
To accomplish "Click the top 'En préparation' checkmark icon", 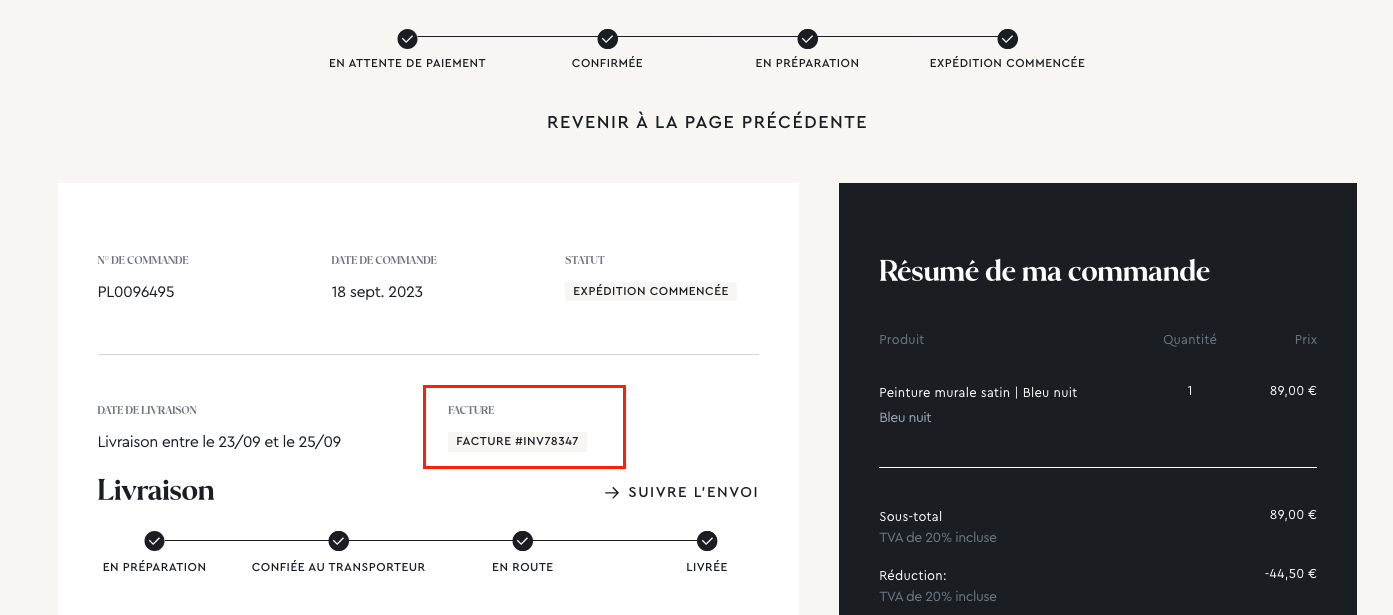I will (807, 39).
